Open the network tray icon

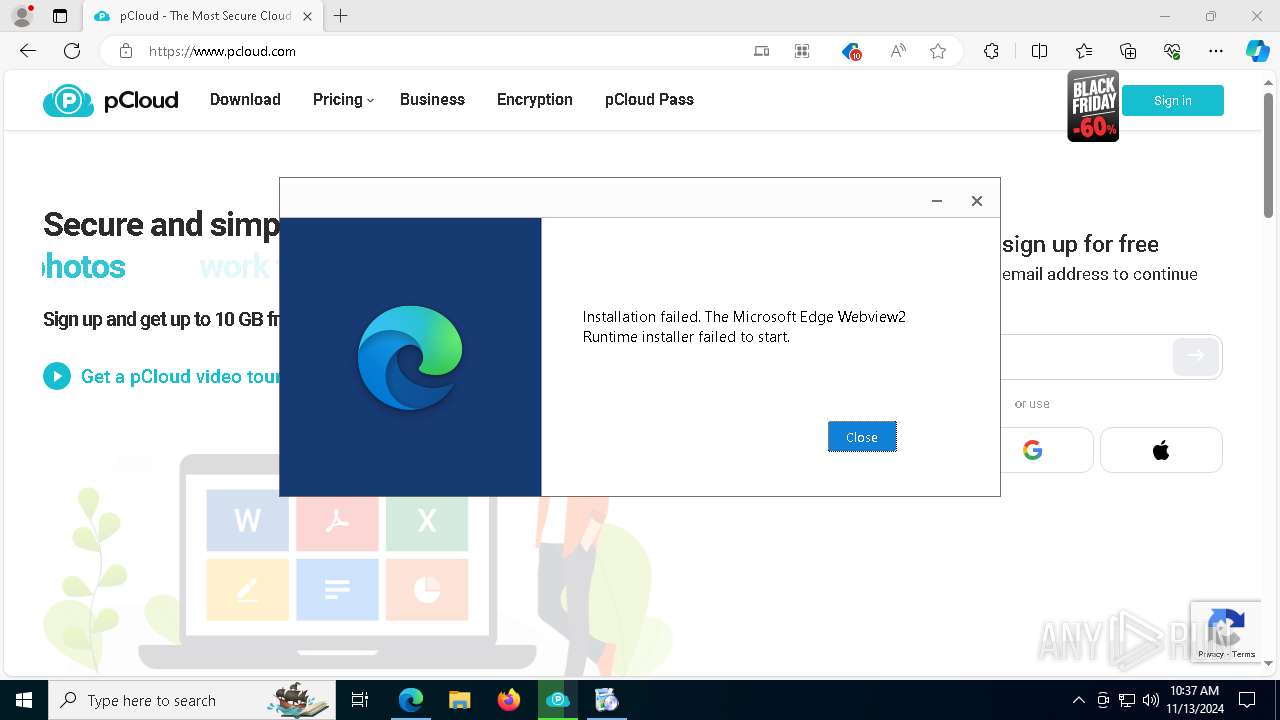pyautogui.click(x=1127, y=700)
